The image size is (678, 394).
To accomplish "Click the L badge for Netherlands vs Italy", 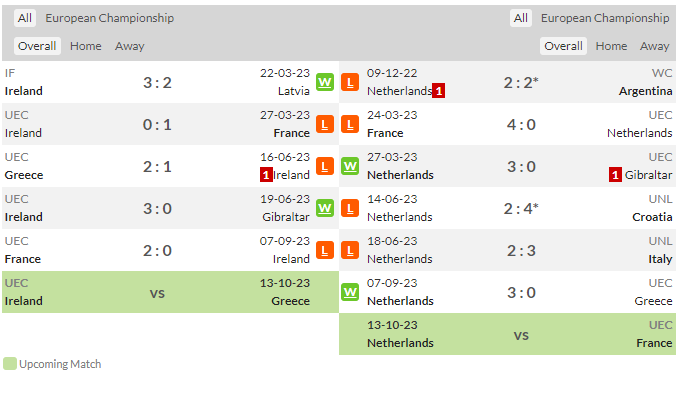I will [x=350, y=250].
